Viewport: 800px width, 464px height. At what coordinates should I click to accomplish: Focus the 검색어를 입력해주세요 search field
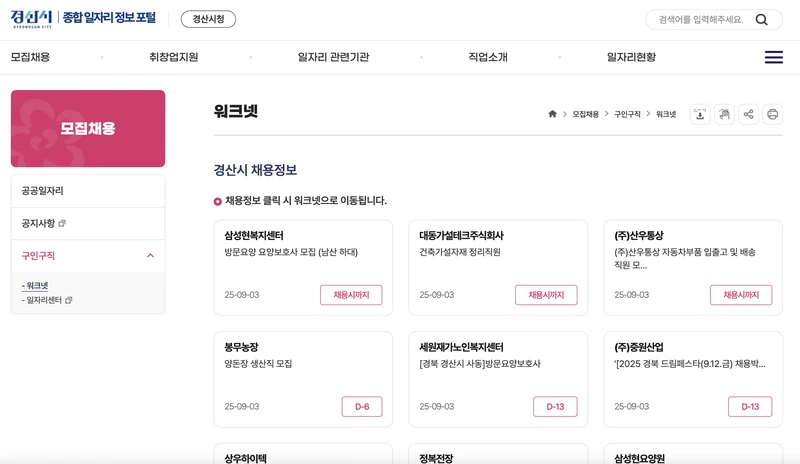[701, 19]
